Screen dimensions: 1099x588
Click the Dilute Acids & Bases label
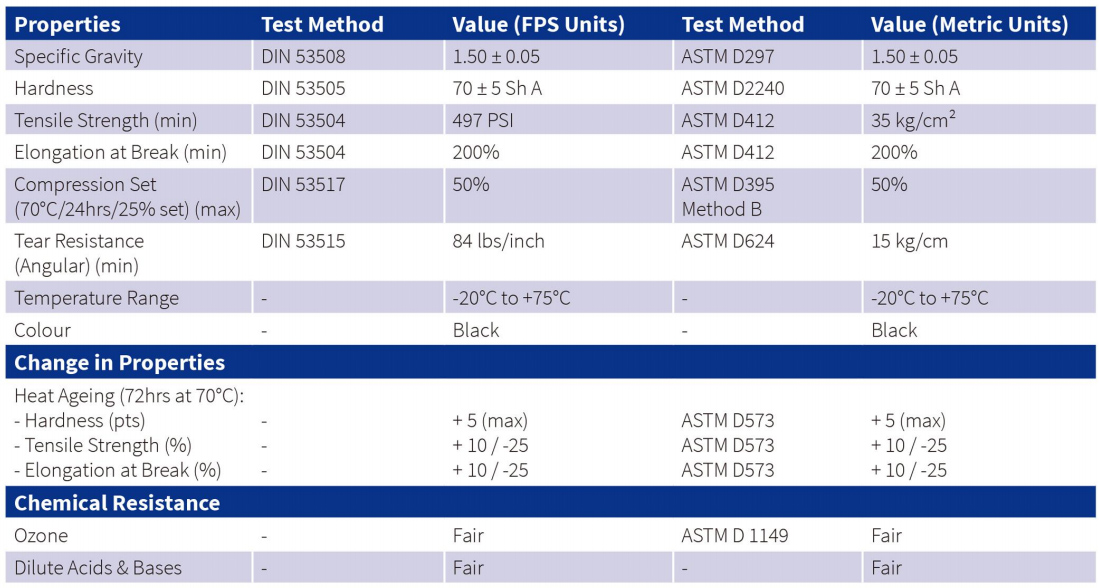click(98, 568)
